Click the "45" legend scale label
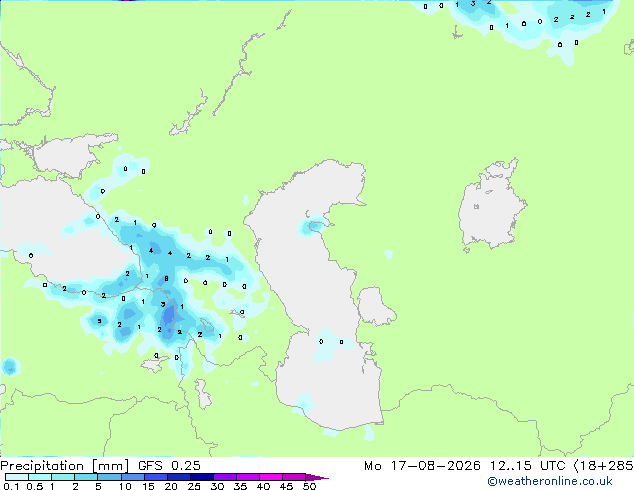This screenshot has height=490, width=634. (x=286, y=486)
